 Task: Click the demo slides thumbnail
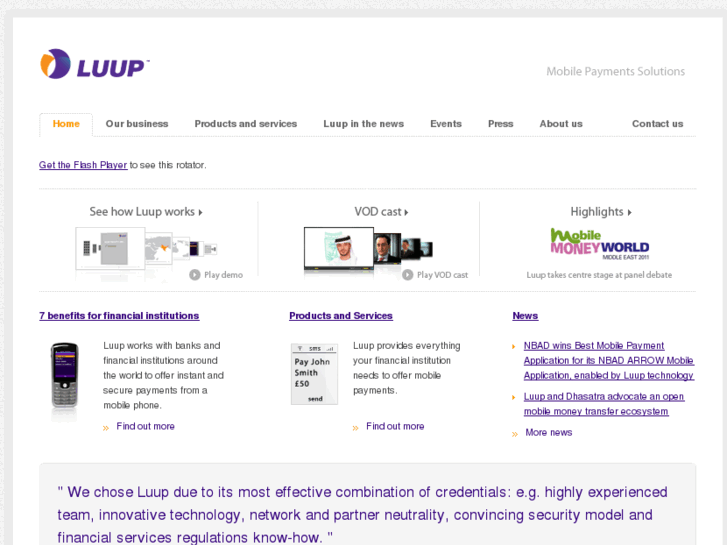tap(146, 249)
